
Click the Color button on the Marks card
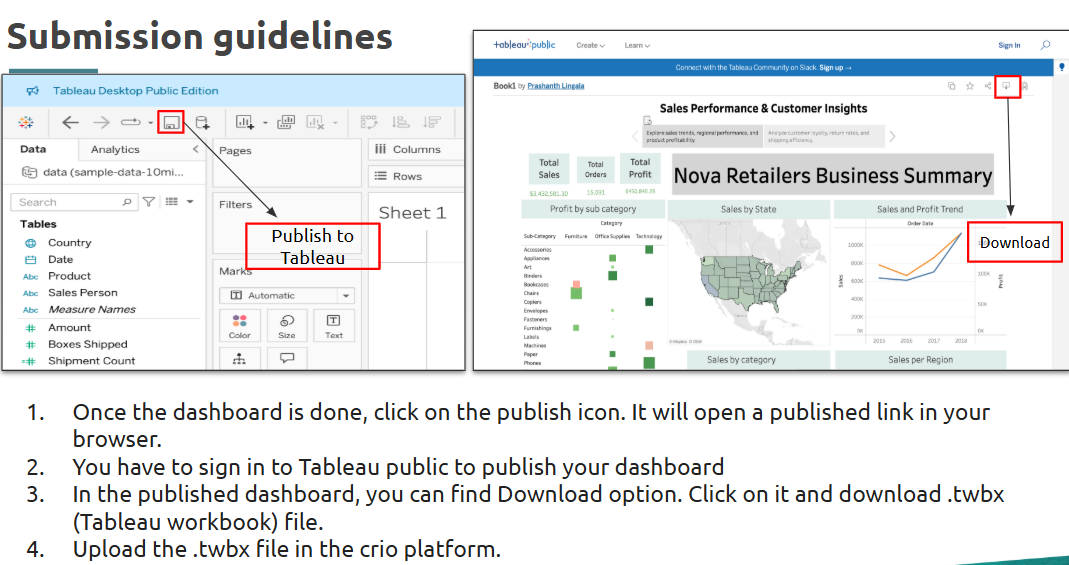pyautogui.click(x=239, y=326)
